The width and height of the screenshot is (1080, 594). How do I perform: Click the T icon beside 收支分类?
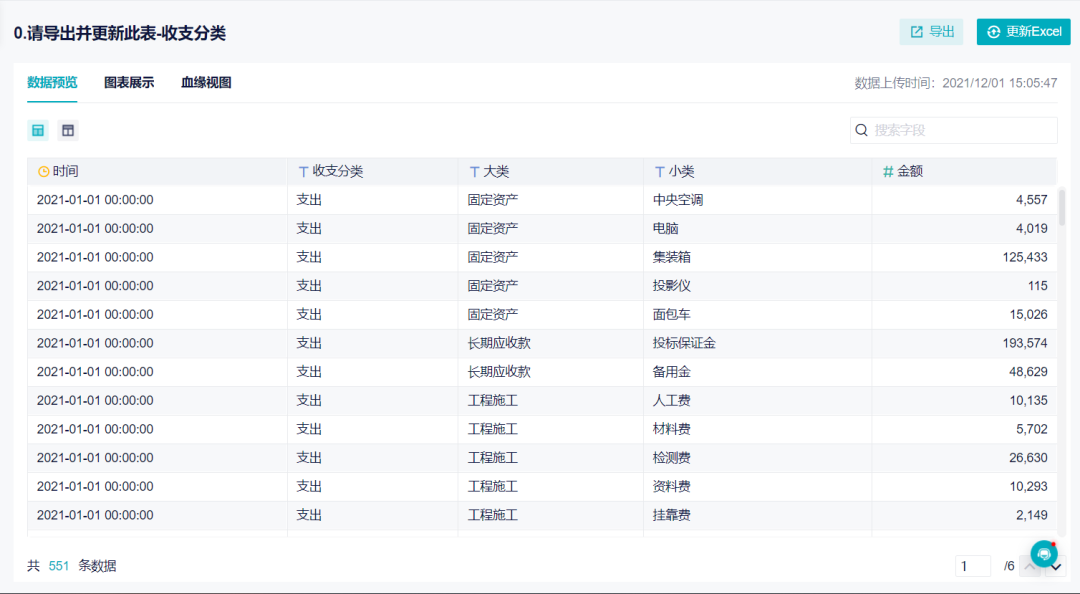303,172
